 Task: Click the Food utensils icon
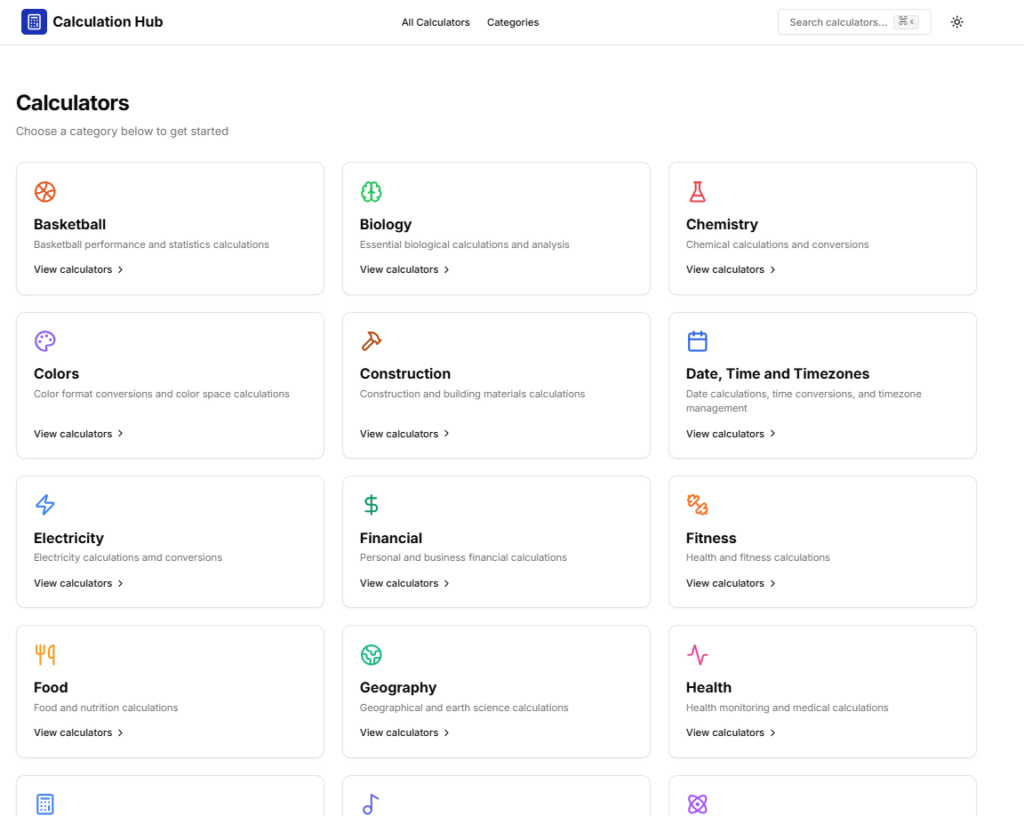(45, 655)
